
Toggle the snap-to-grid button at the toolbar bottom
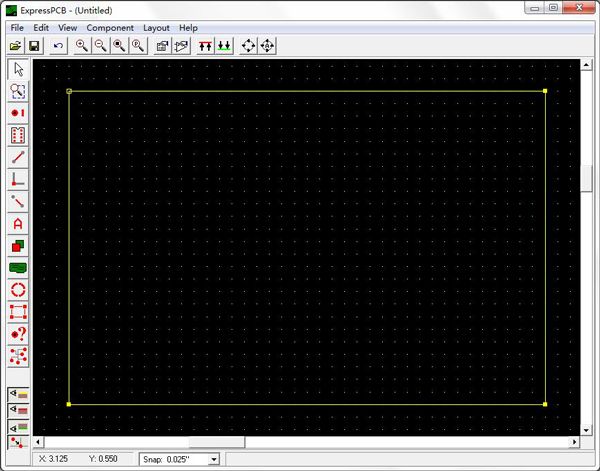point(18,443)
